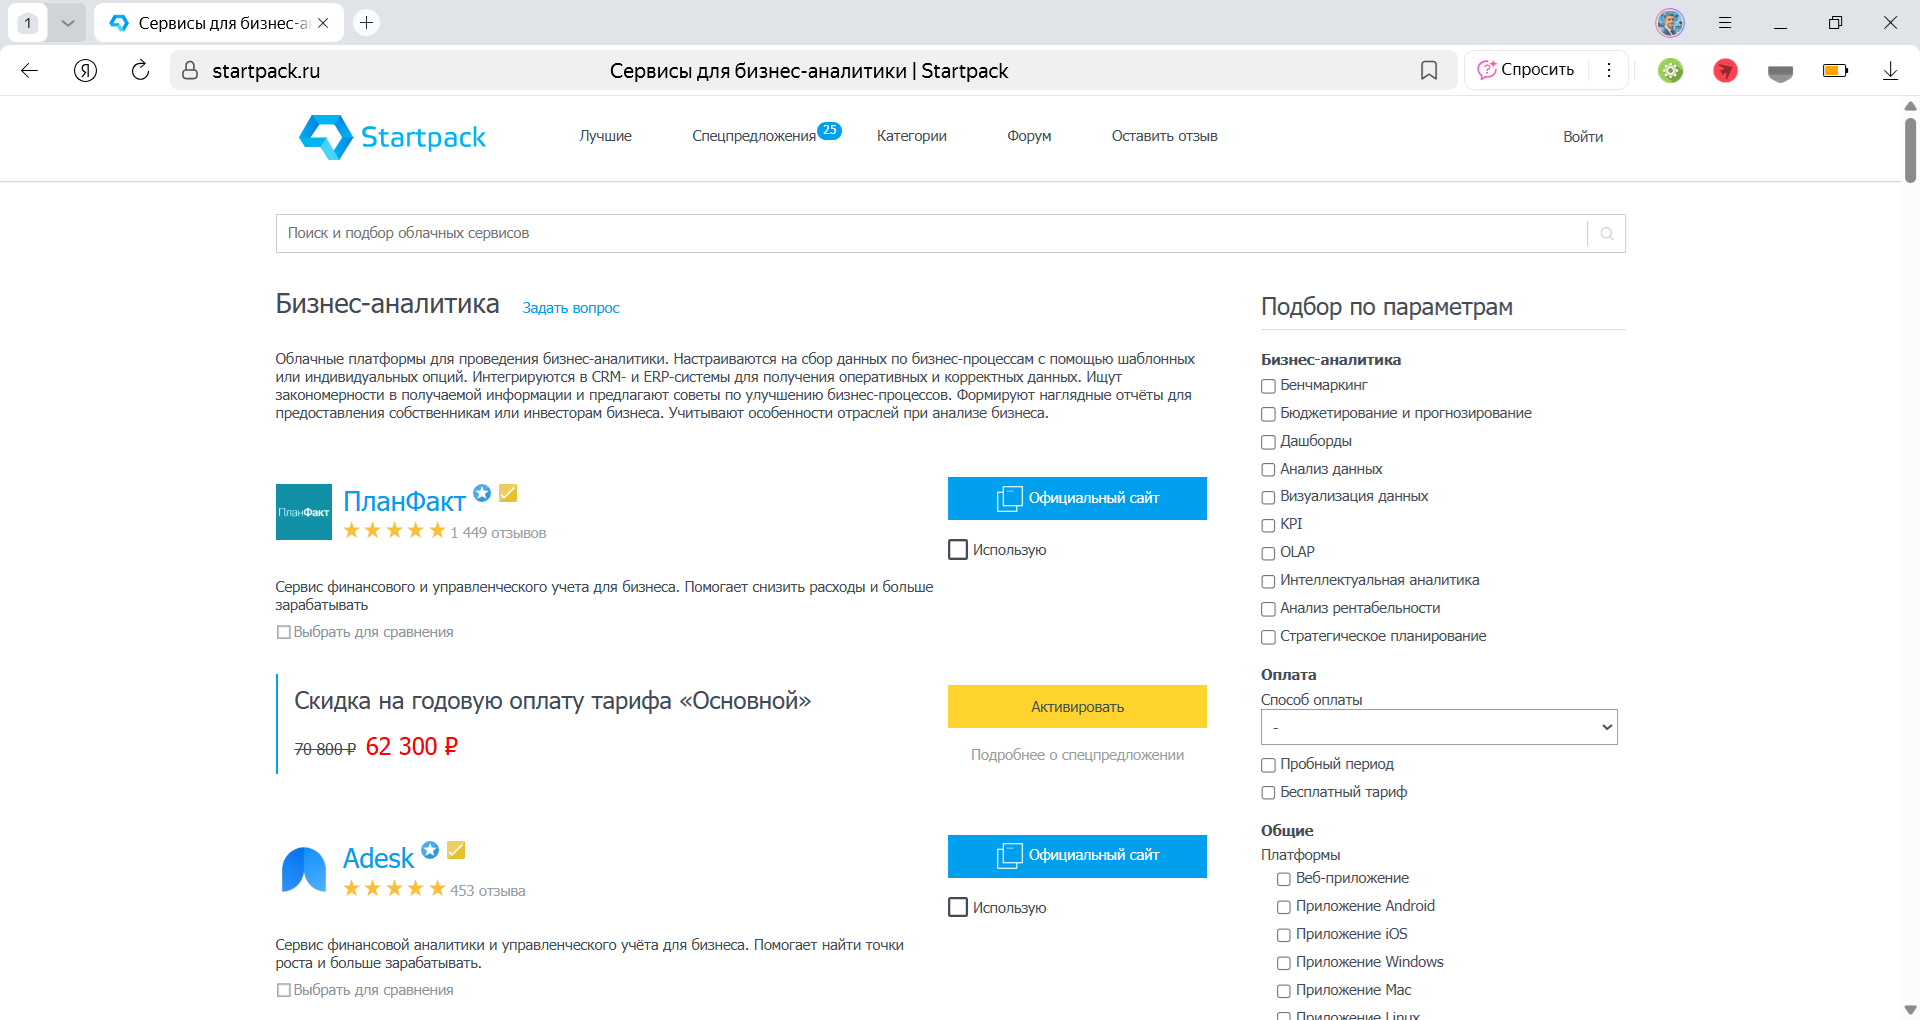Image resolution: width=1920 pixels, height=1020 pixels.
Task: Click the Активировать discount button
Action: tap(1077, 706)
